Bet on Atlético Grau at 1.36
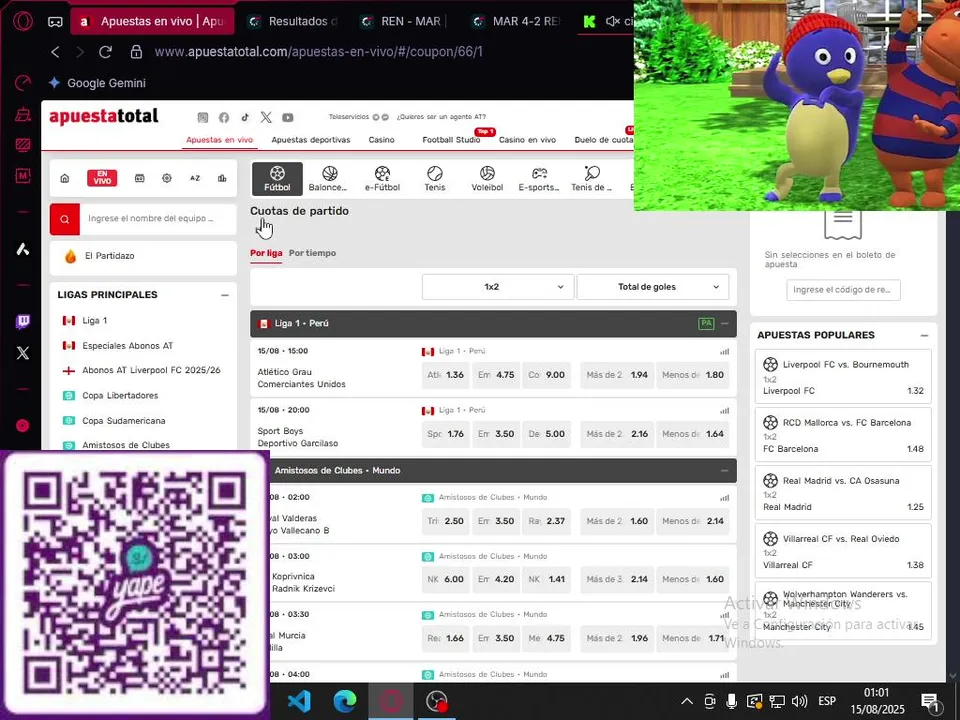Image resolution: width=960 pixels, height=720 pixels. (x=445, y=375)
